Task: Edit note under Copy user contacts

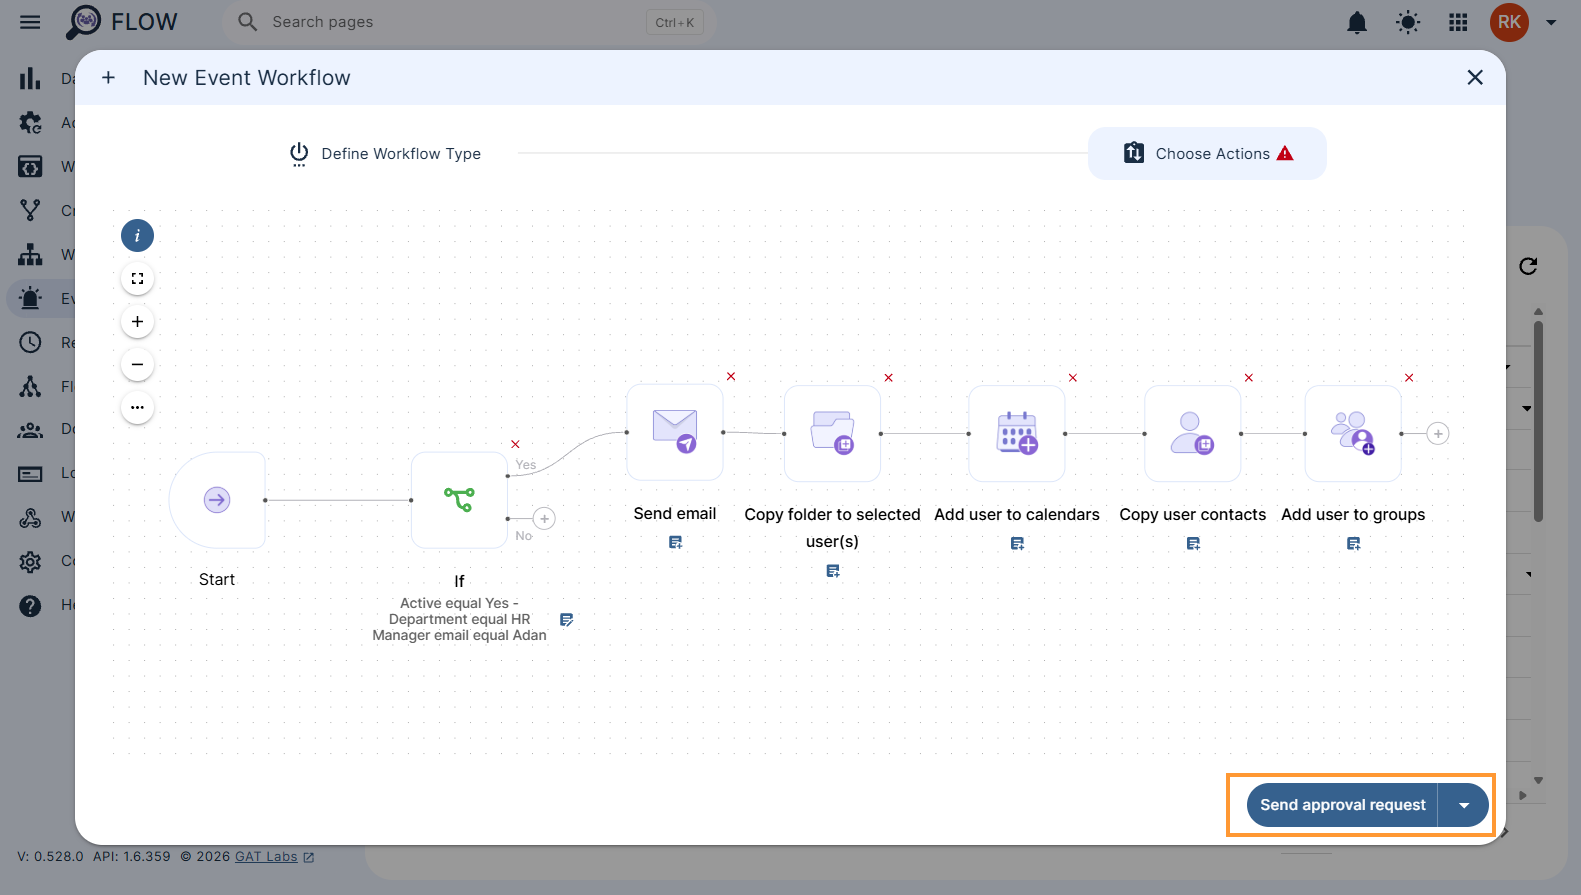Action: 1193,543
